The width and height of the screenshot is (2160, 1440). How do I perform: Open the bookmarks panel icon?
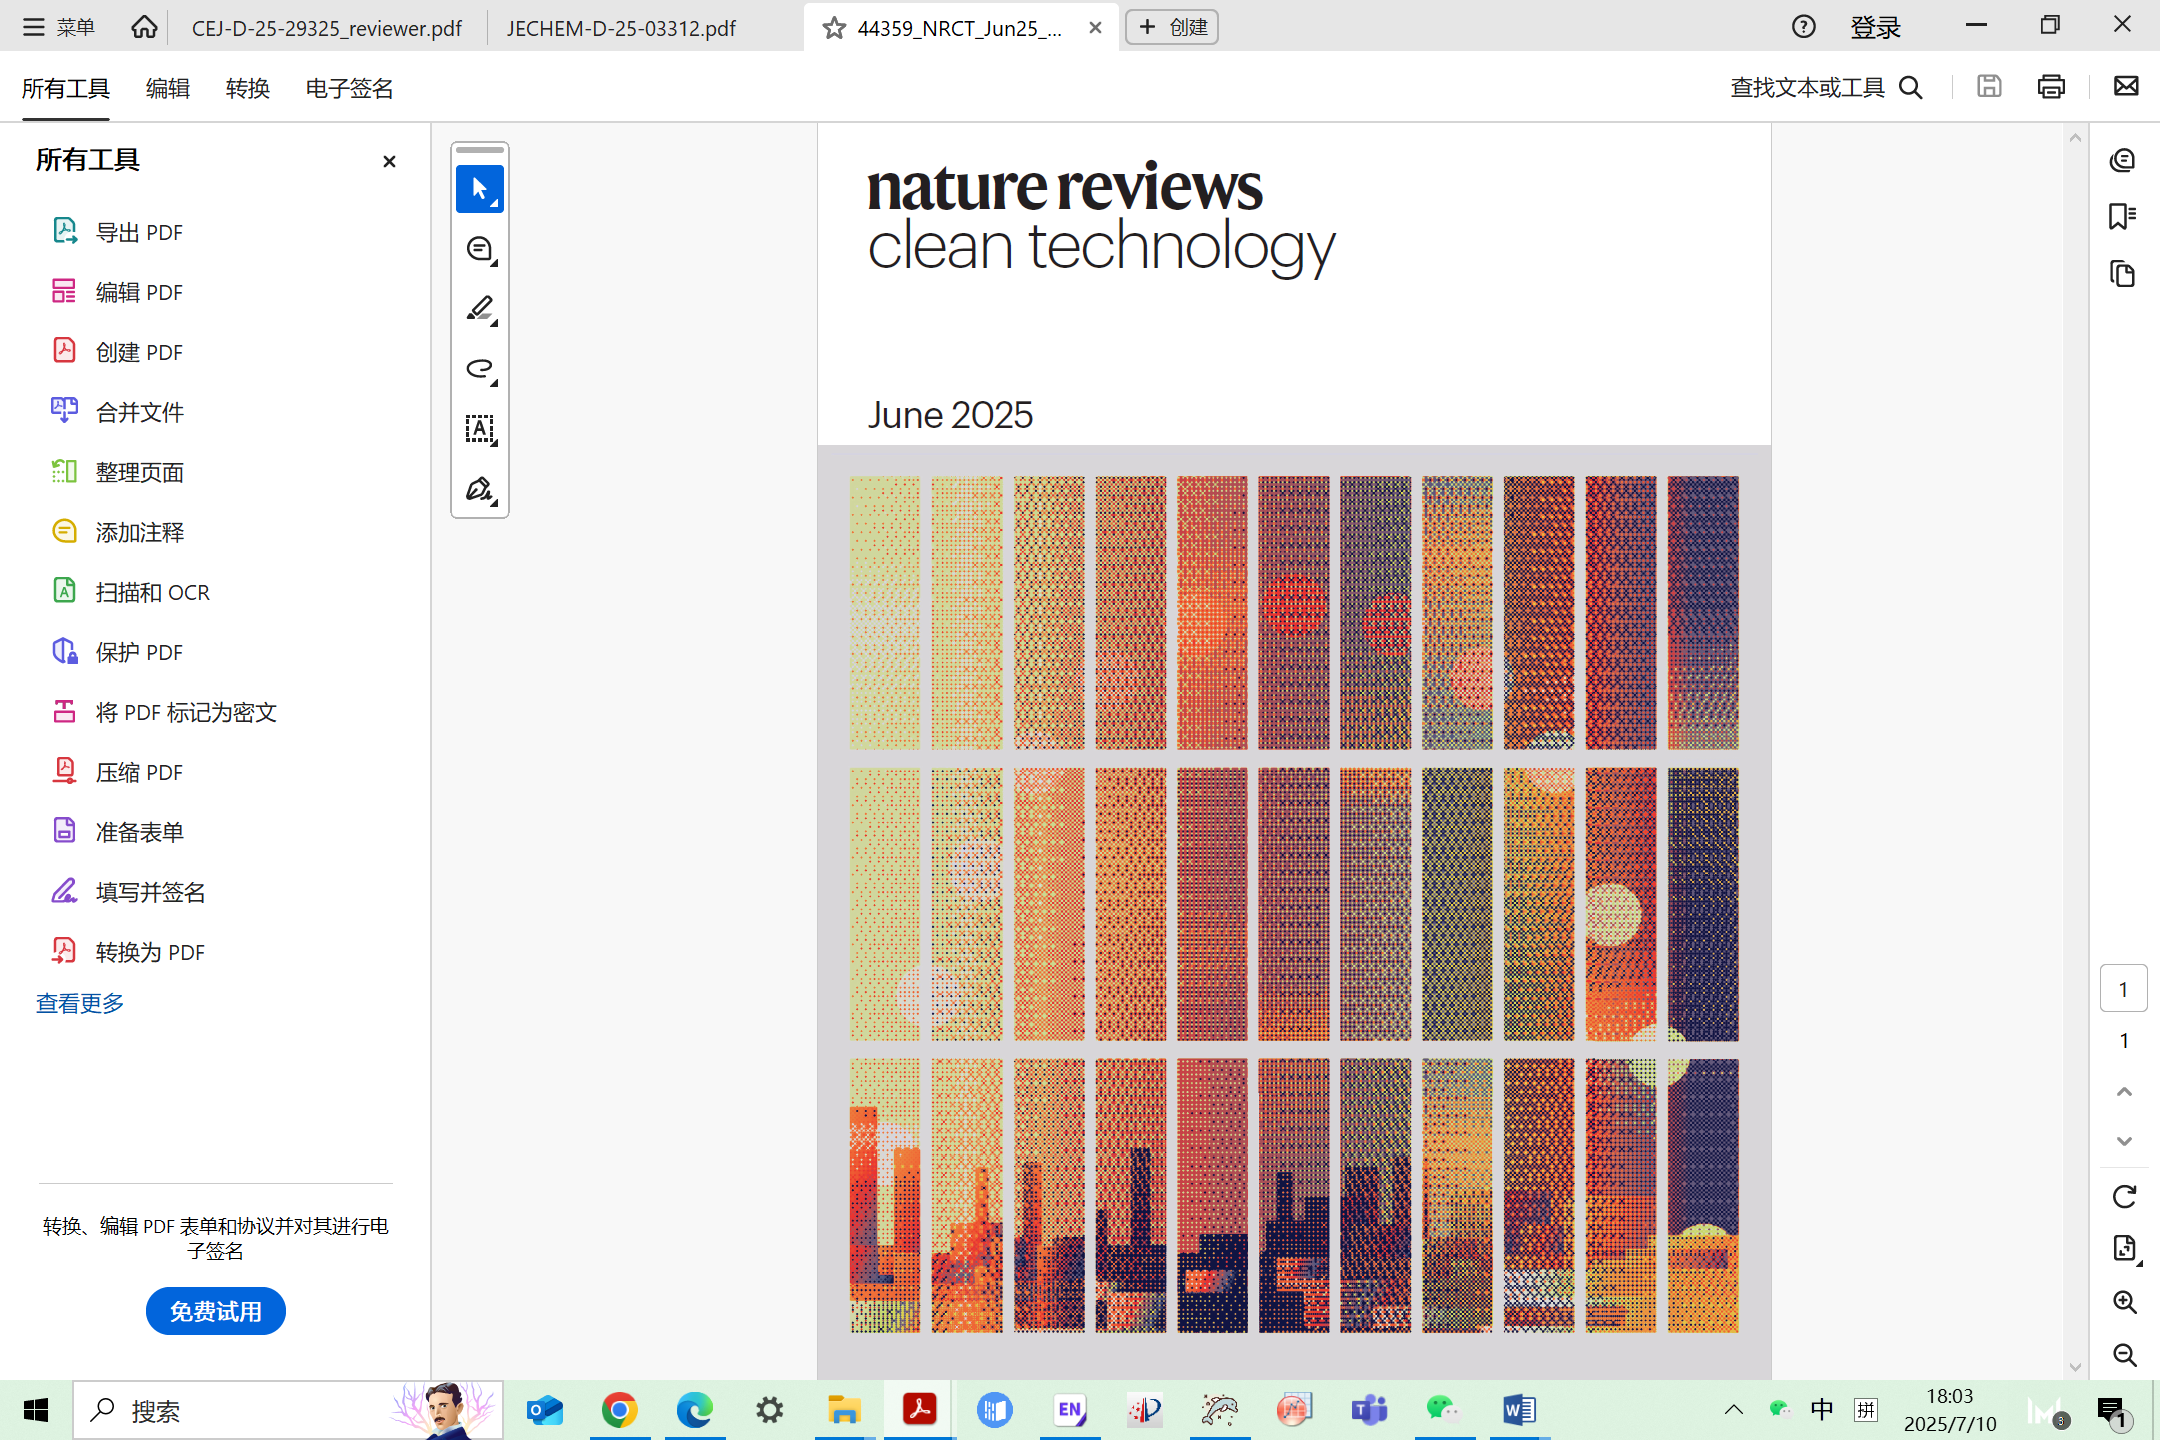point(2122,217)
